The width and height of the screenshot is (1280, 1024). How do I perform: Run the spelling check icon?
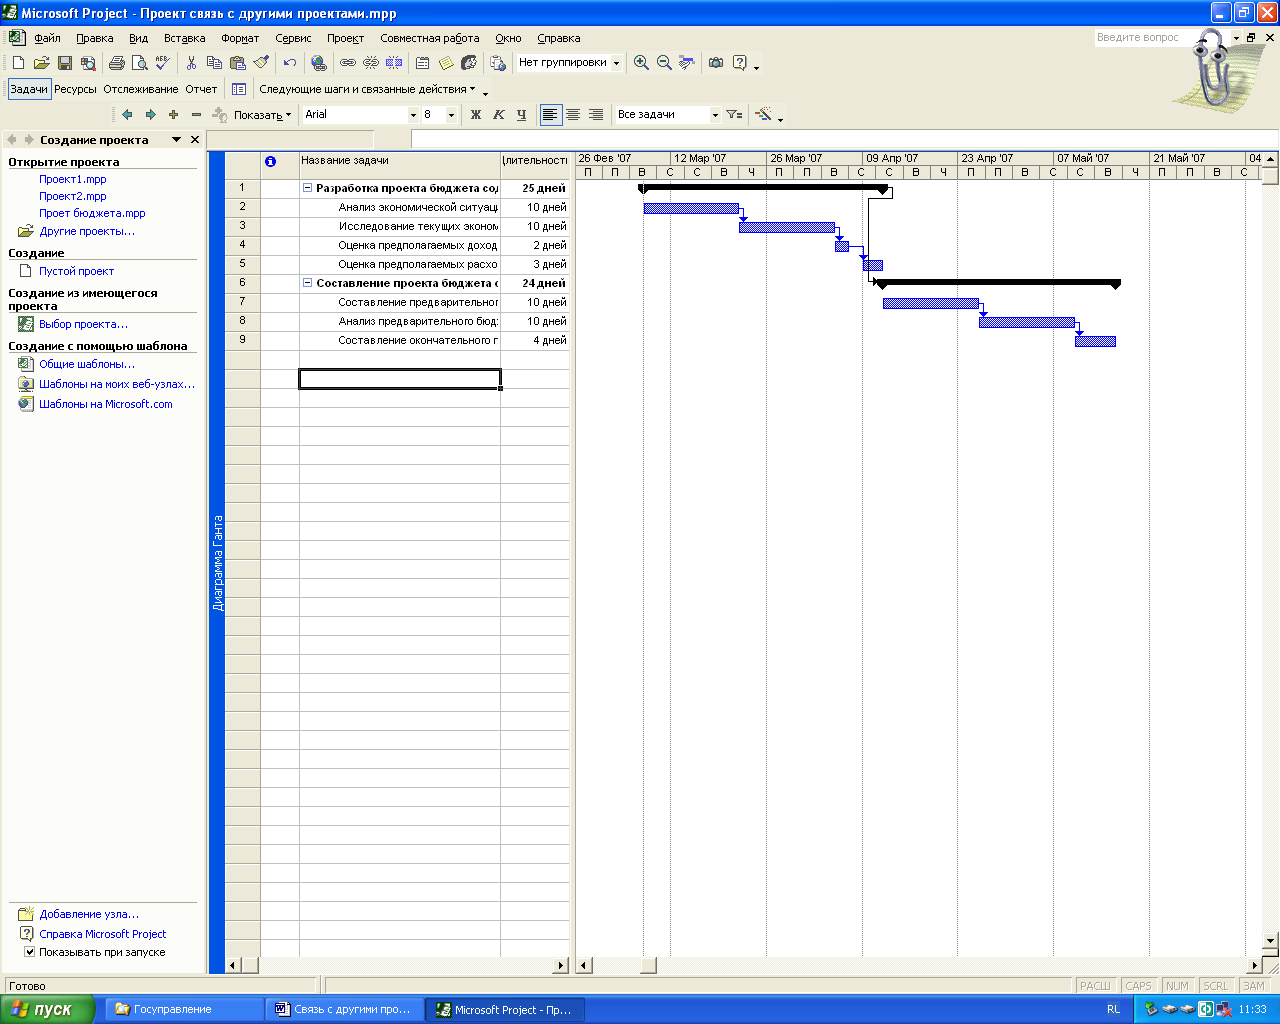click(x=163, y=63)
